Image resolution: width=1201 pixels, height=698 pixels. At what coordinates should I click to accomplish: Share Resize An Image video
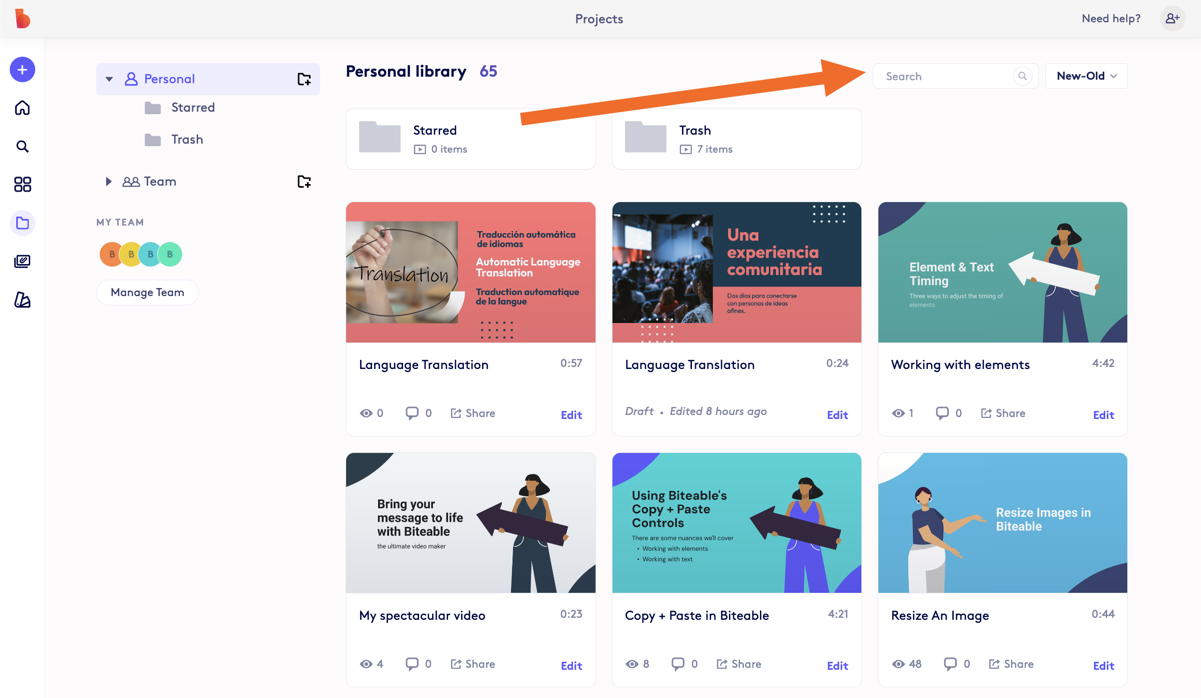[x=1009, y=664]
